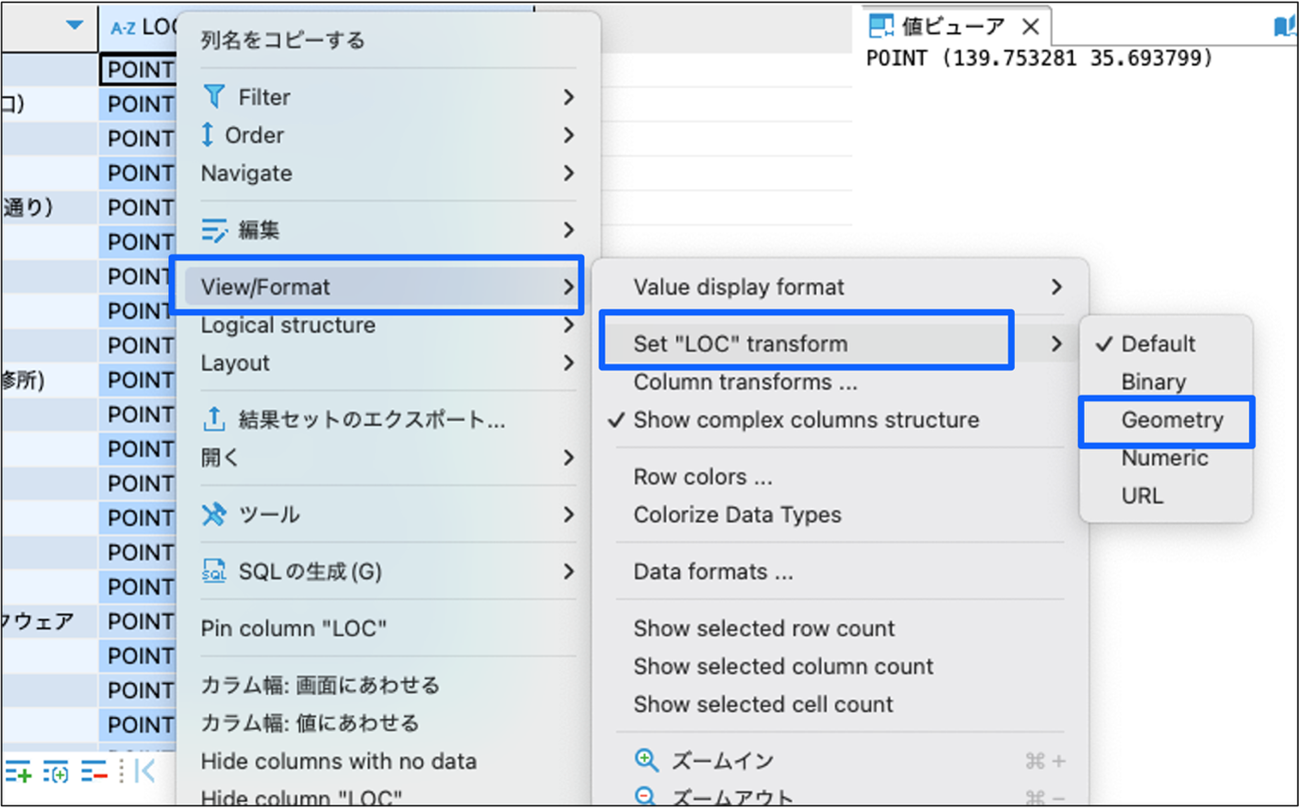Select Pin column "LOC" menu entry

(x=294, y=629)
